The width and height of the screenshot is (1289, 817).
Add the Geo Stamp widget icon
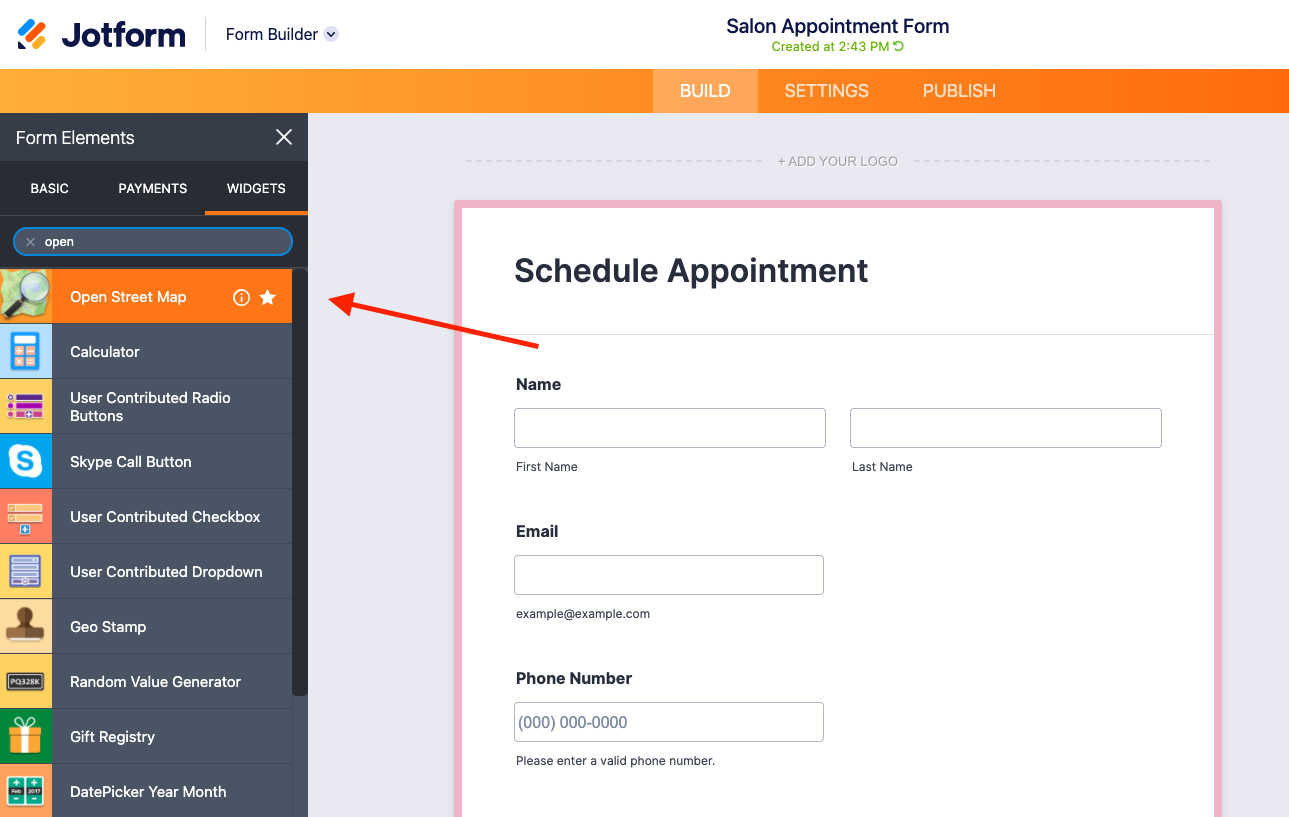coord(26,627)
